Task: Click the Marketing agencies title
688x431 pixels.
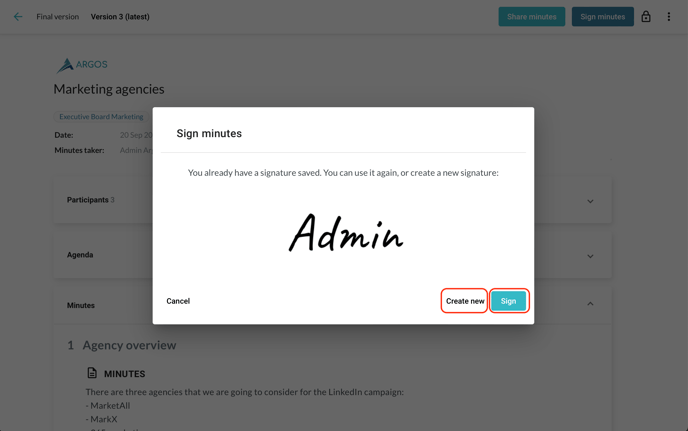Action: coord(109,89)
